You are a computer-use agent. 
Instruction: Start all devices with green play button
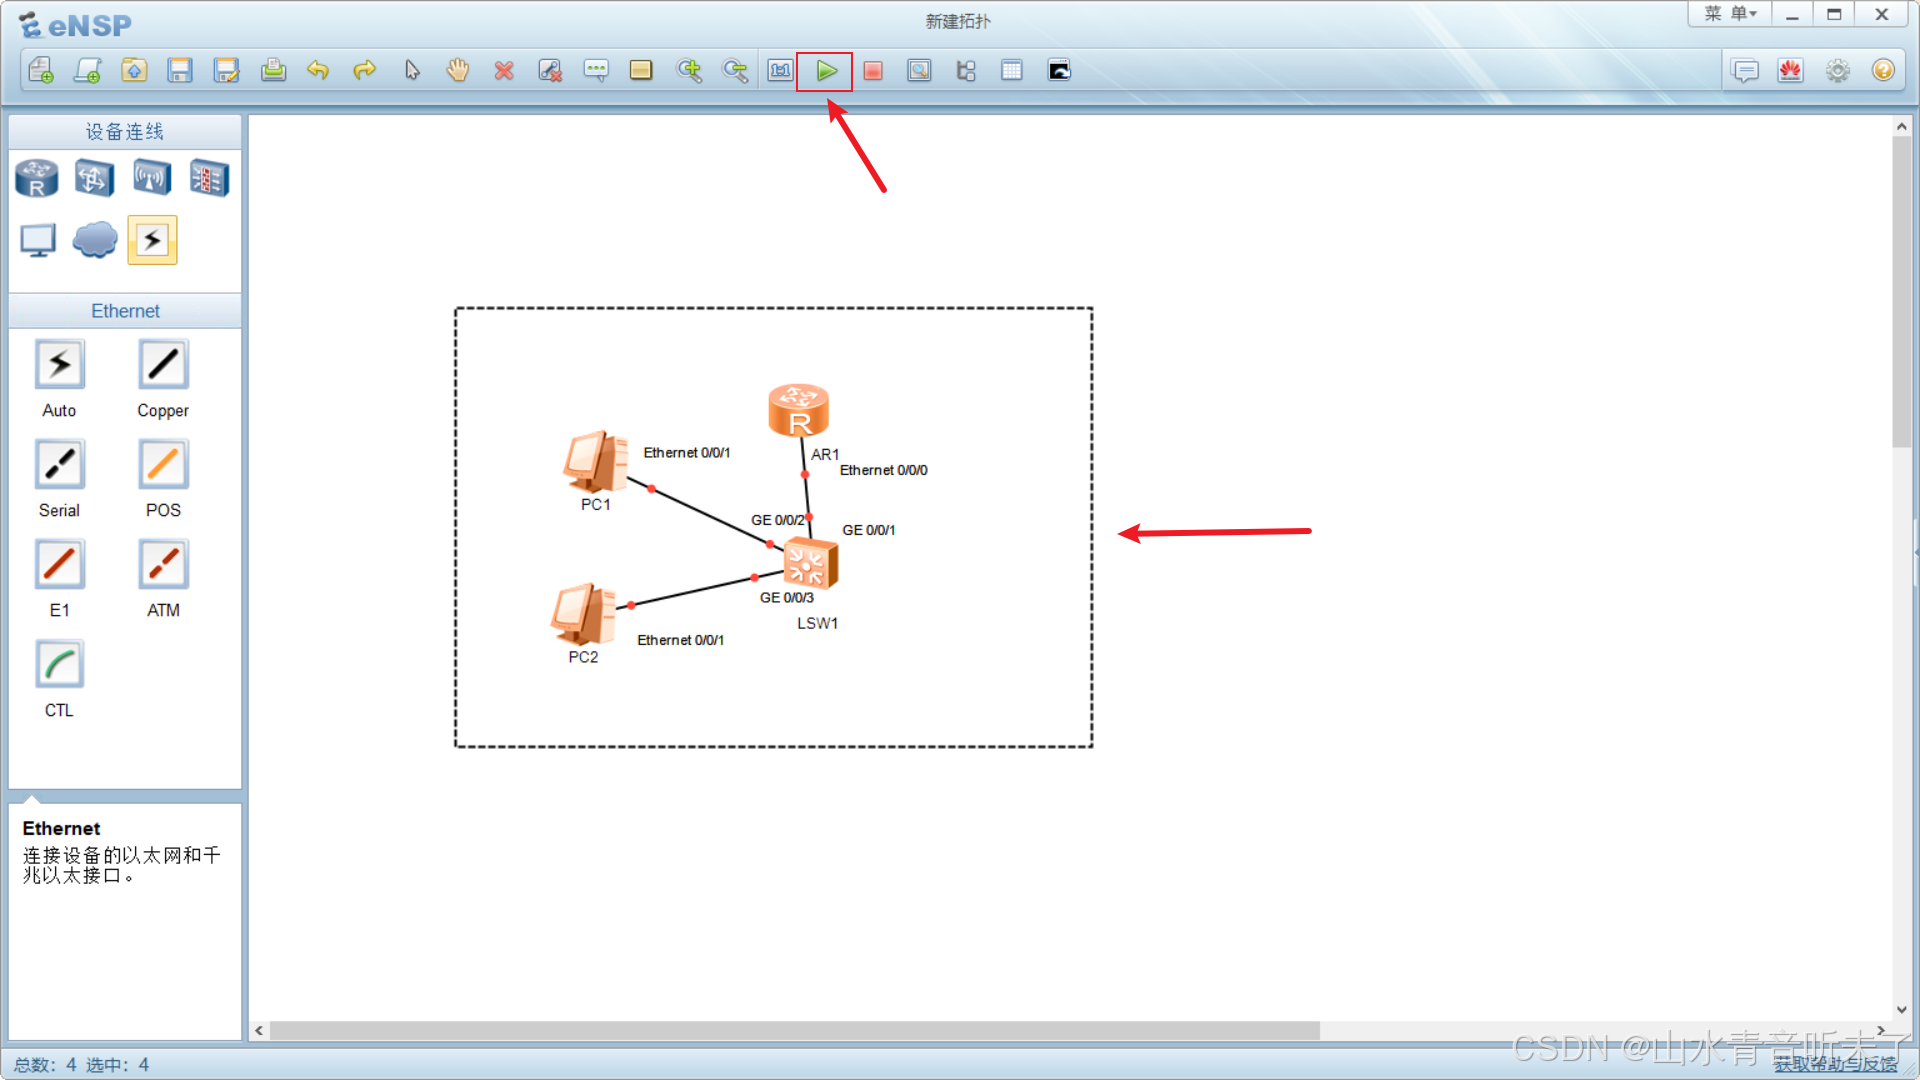(x=826, y=71)
